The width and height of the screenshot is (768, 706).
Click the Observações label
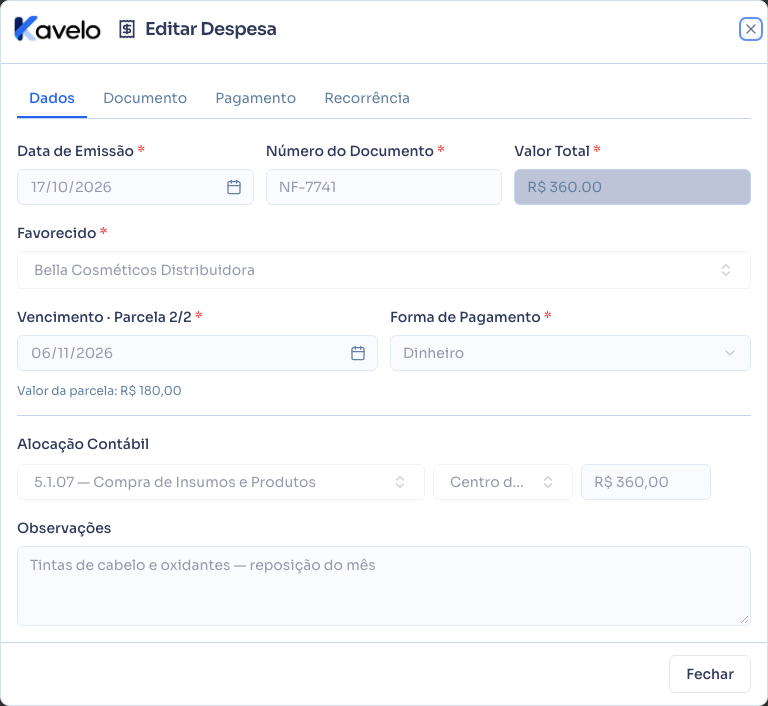[64, 528]
